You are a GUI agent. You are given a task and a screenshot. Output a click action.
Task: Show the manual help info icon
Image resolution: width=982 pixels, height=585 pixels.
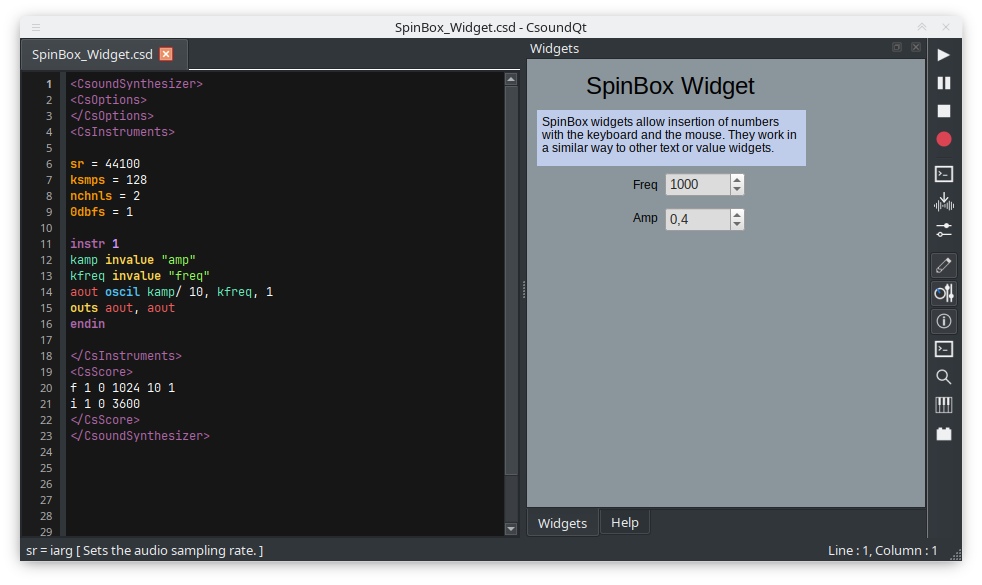[943, 321]
